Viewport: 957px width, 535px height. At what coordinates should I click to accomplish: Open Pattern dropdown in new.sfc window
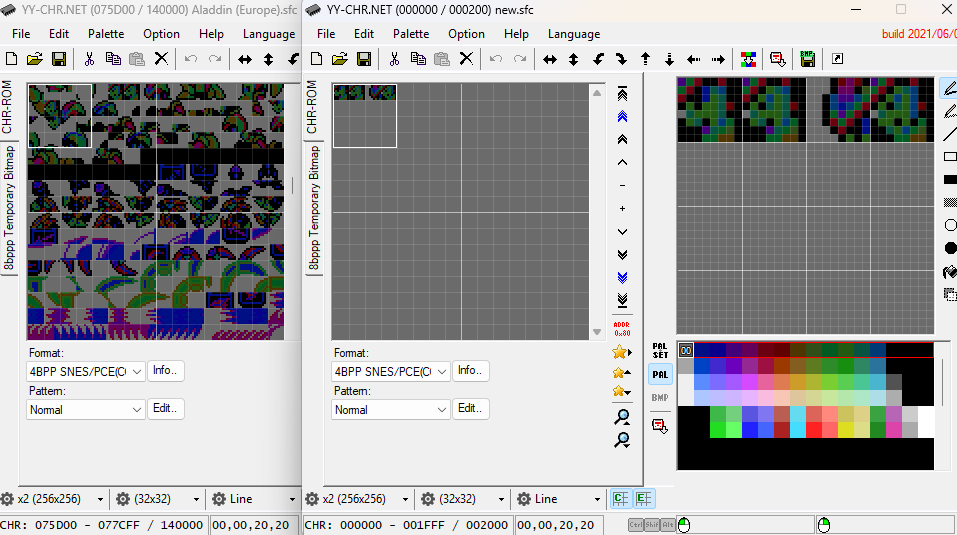coord(391,410)
